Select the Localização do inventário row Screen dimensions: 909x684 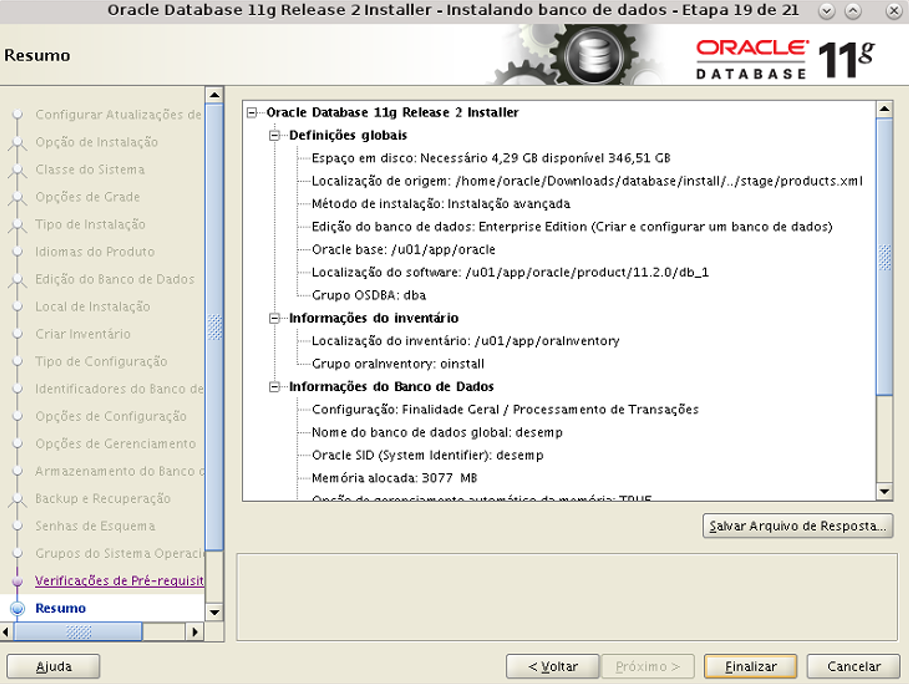tap(466, 341)
